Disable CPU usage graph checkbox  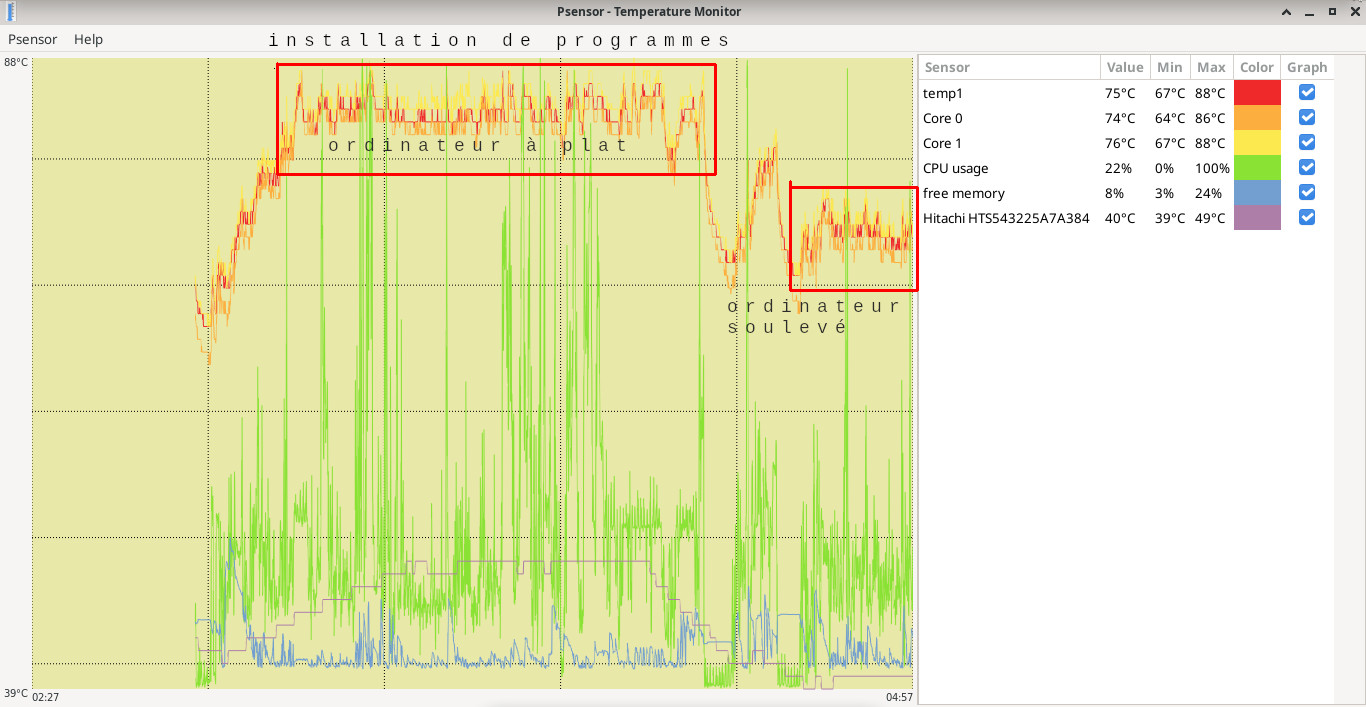point(1306,168)
